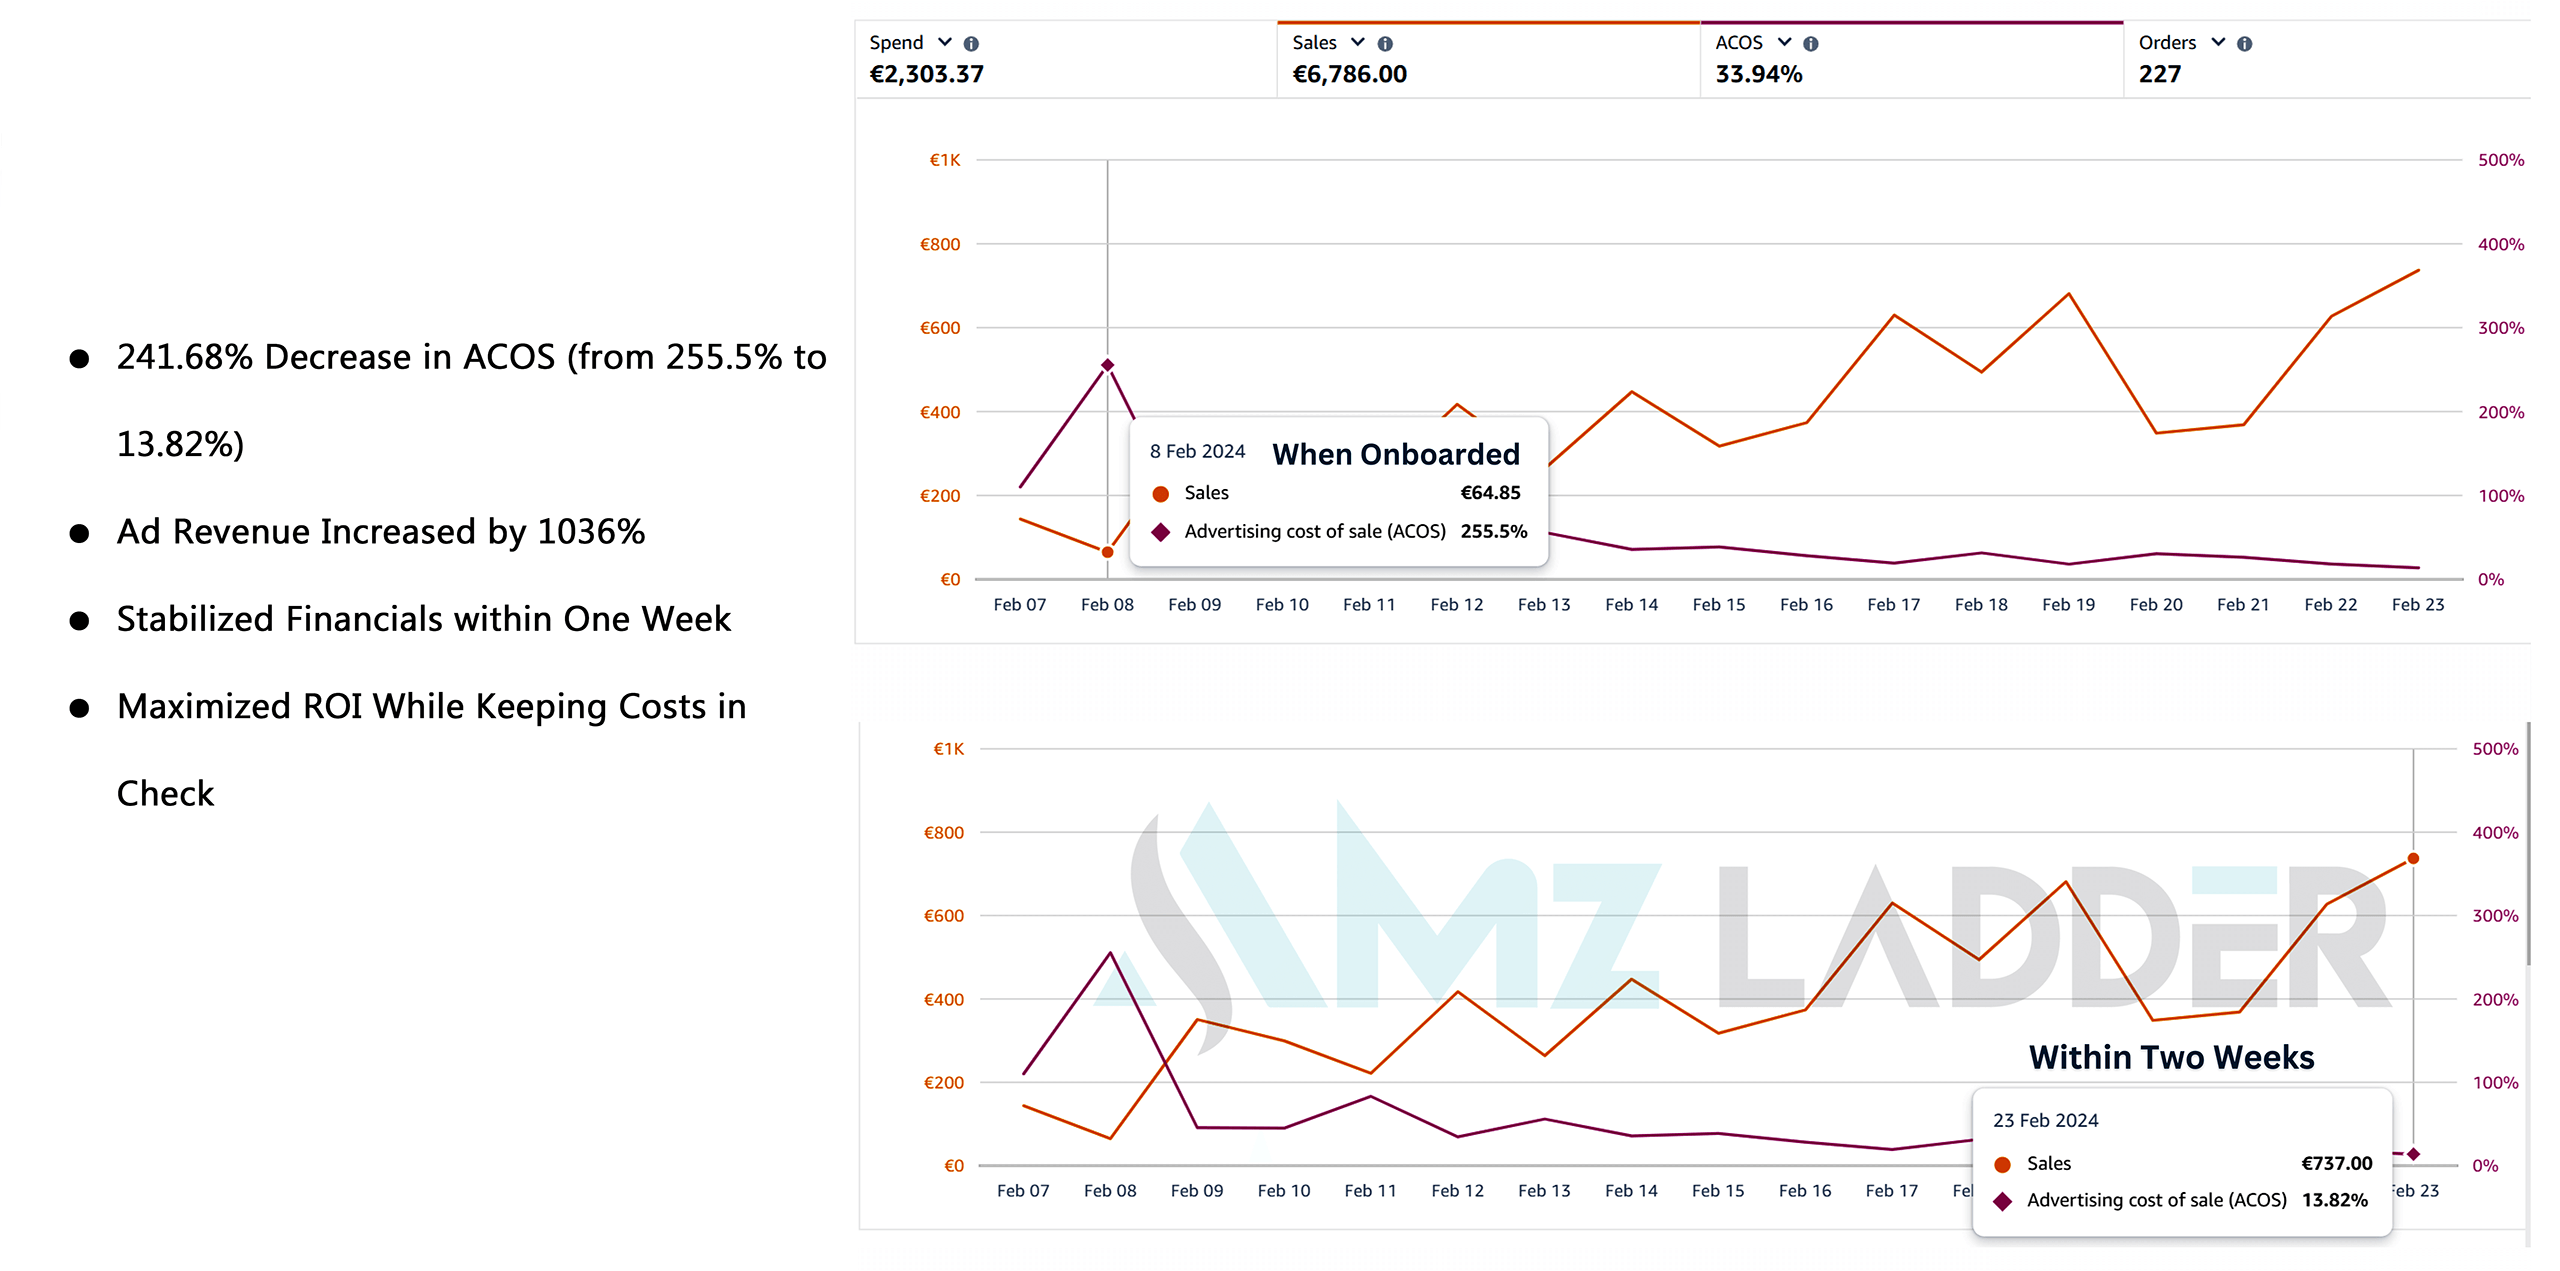The width and height of the screenshot is (2560, 1271).
Task: Click the info icon beside Sales
Action: coord(1385,44)
